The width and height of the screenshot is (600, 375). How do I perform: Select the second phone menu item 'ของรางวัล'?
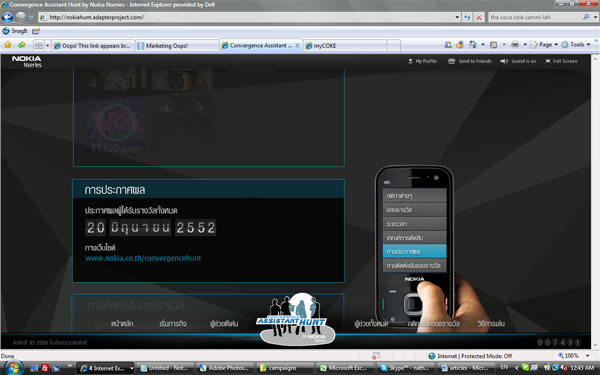pos(414,210)
